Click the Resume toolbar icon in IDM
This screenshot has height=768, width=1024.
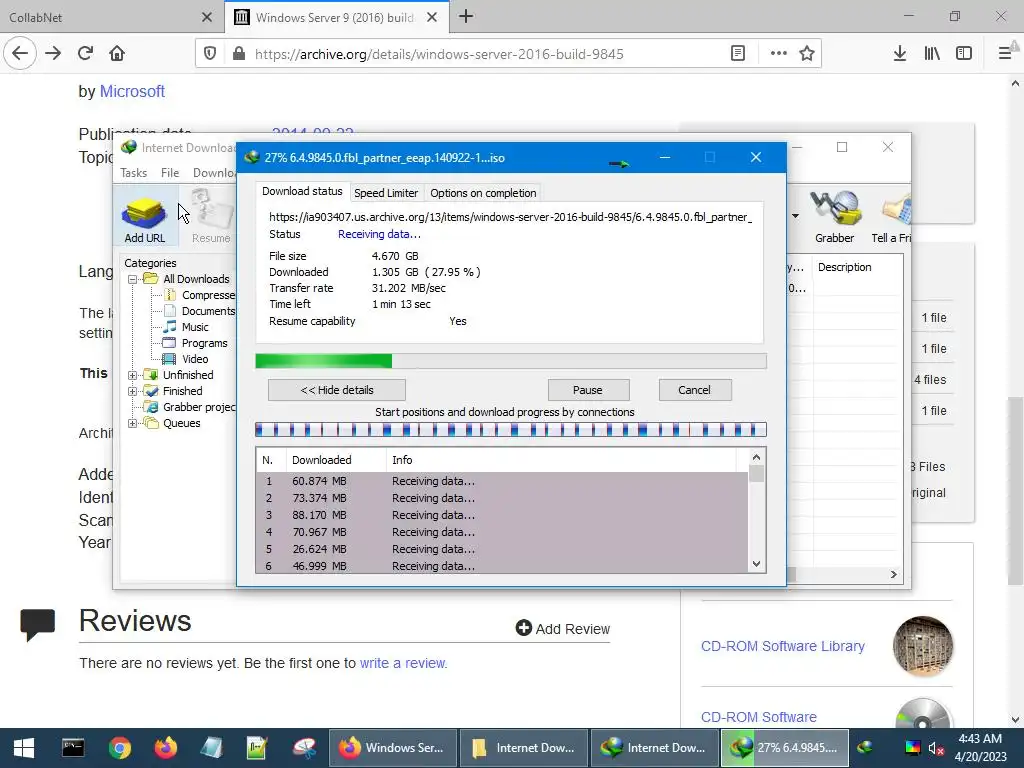click(212, 219)
